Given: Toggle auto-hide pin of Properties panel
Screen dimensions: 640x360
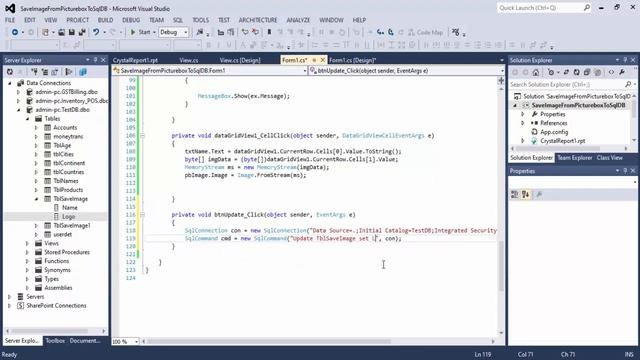Looking at the screenshot, I should click(625, 171).
